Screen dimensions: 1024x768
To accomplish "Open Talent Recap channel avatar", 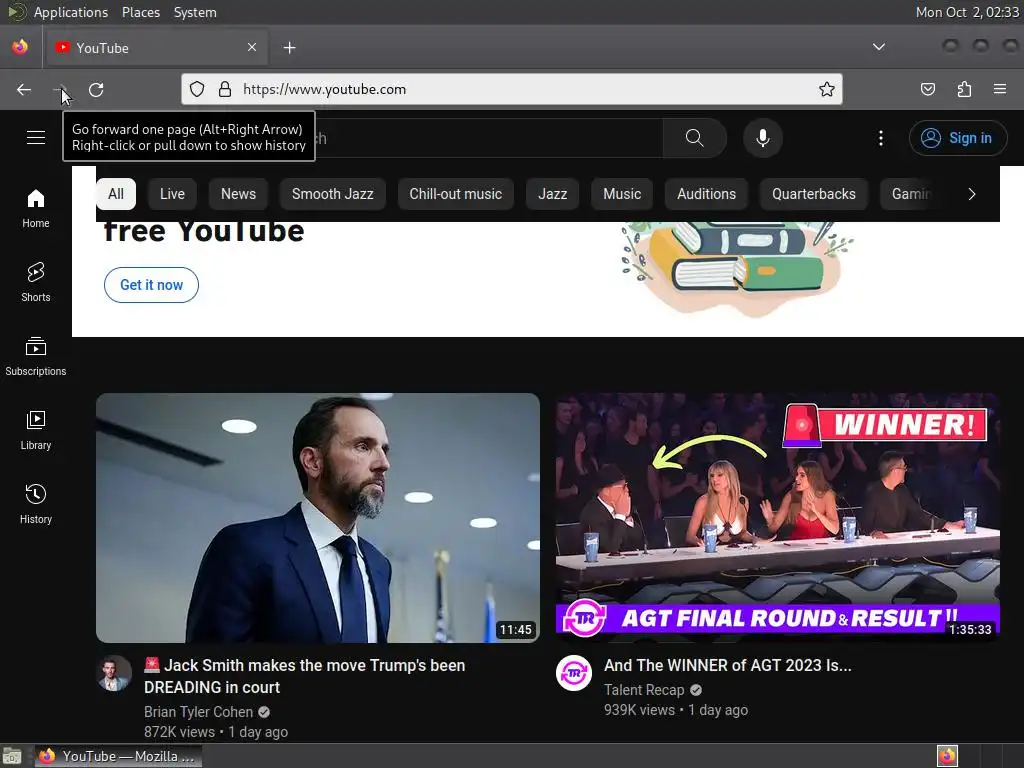I will coord(573,673).
